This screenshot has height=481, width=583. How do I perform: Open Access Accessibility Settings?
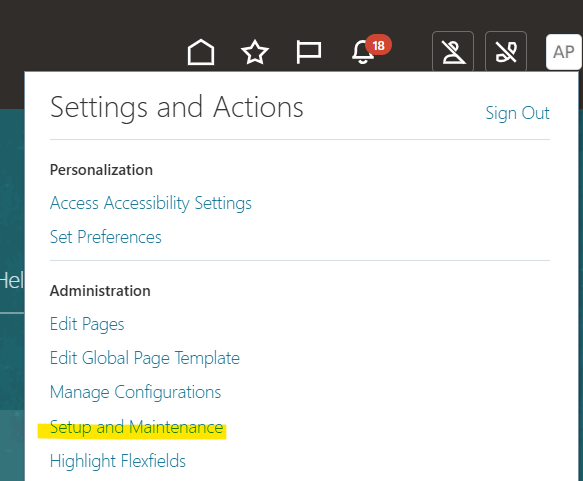(x=151, y=203)
